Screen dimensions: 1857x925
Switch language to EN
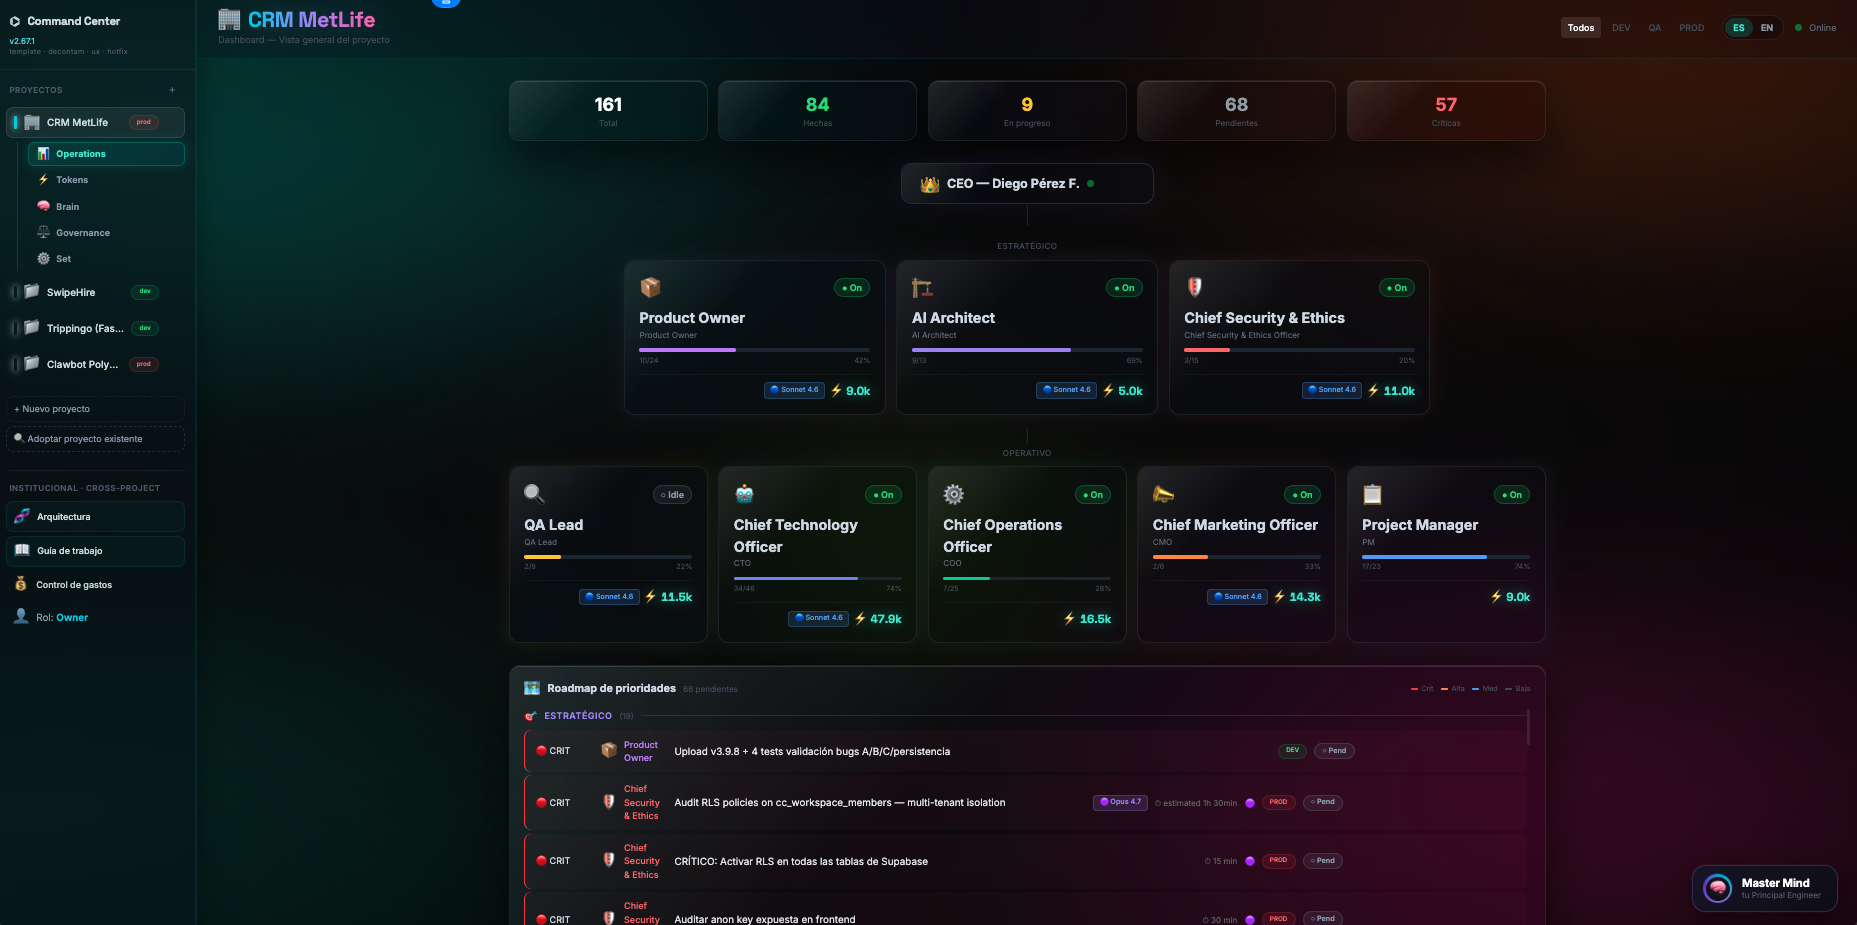click(1767, 28)
